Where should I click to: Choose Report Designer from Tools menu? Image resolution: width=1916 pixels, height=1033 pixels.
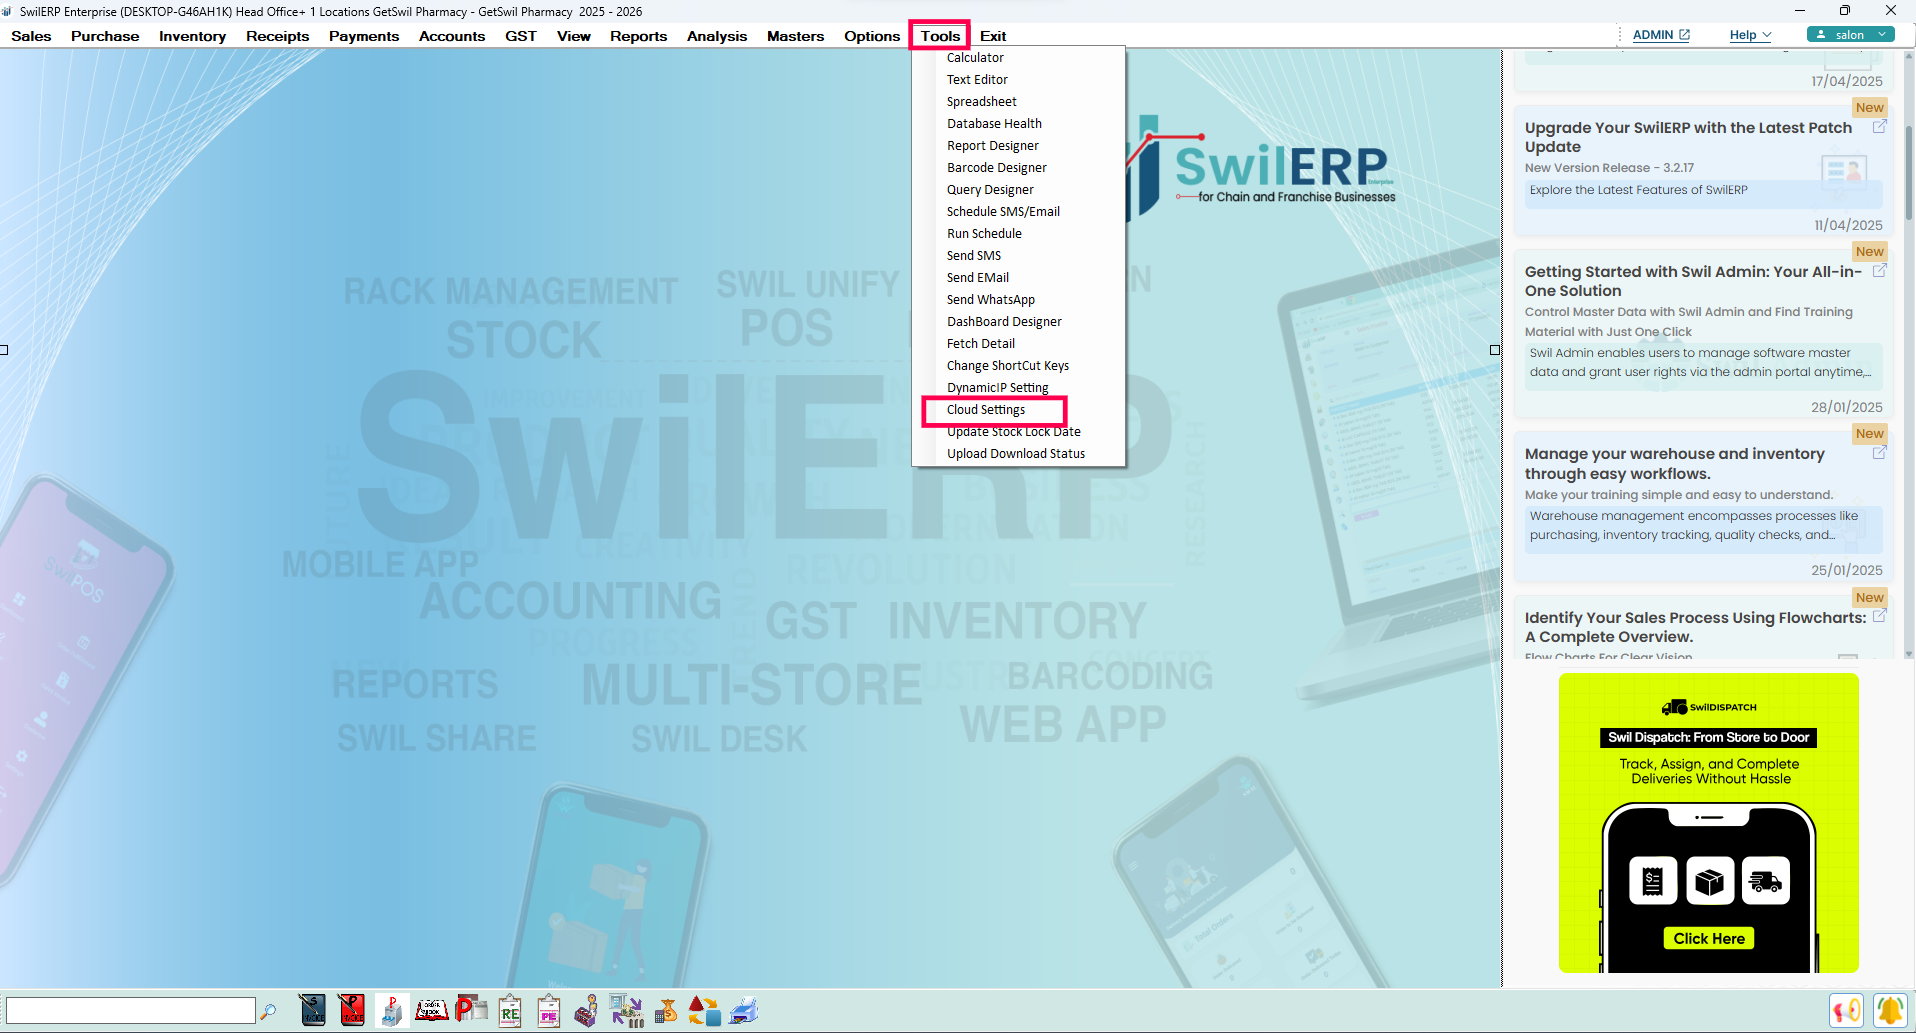(992, 146)
